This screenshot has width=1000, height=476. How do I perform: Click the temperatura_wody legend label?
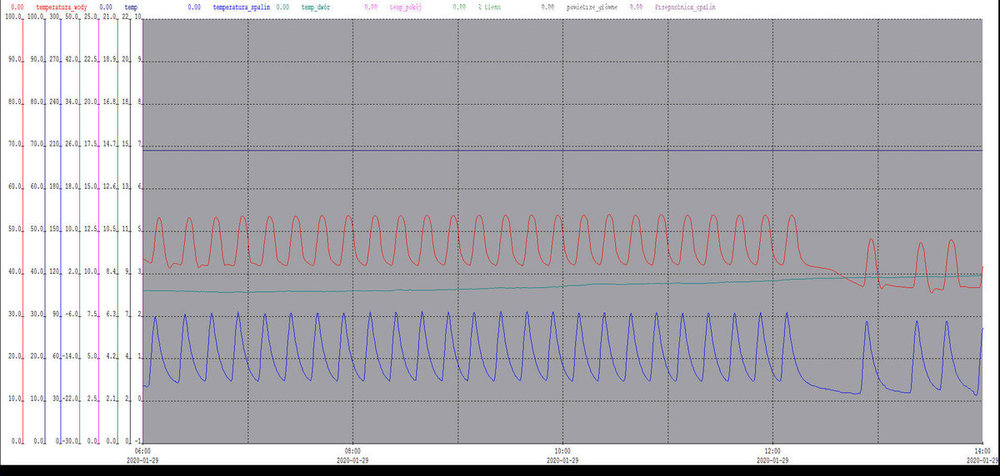[x=61, y=7]
